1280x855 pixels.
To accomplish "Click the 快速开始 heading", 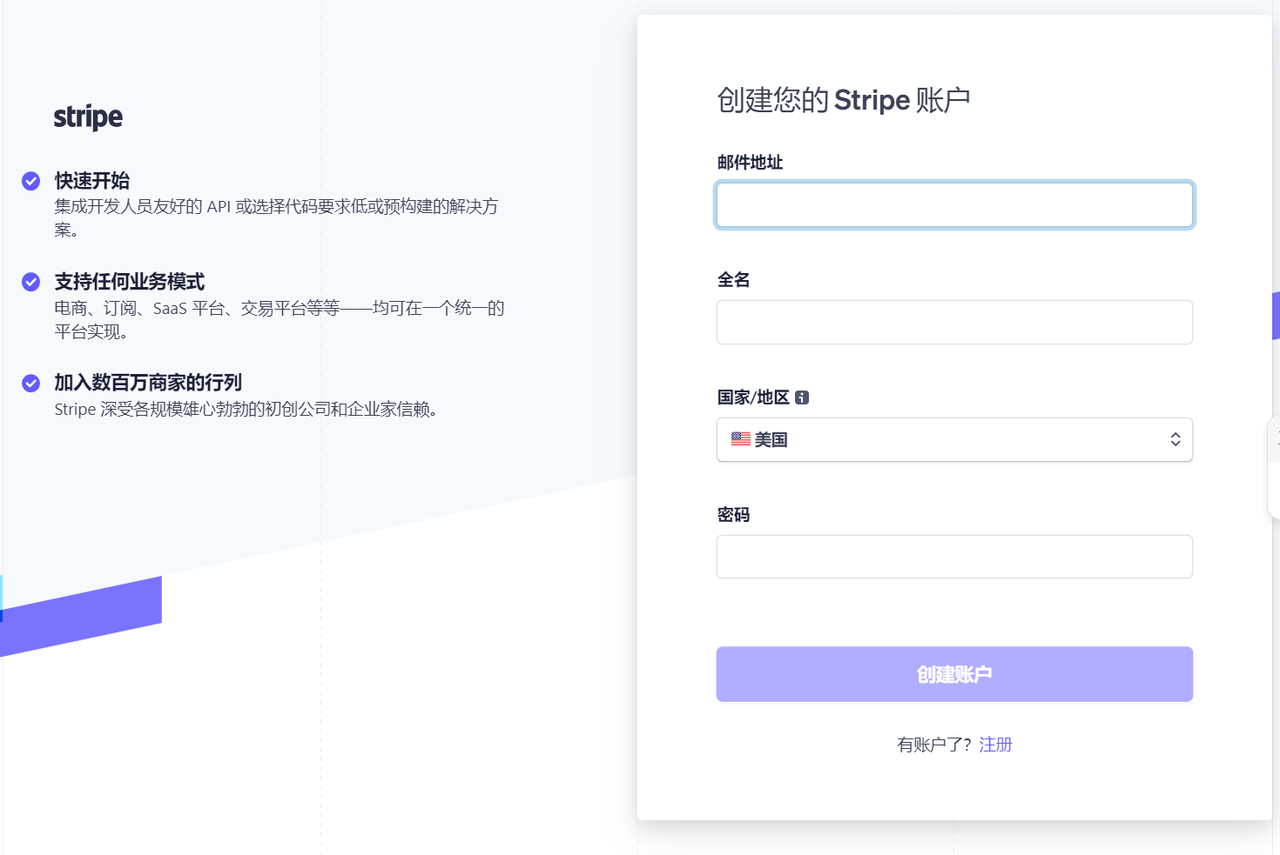I will pyautogui.click(x=92, y=181).
